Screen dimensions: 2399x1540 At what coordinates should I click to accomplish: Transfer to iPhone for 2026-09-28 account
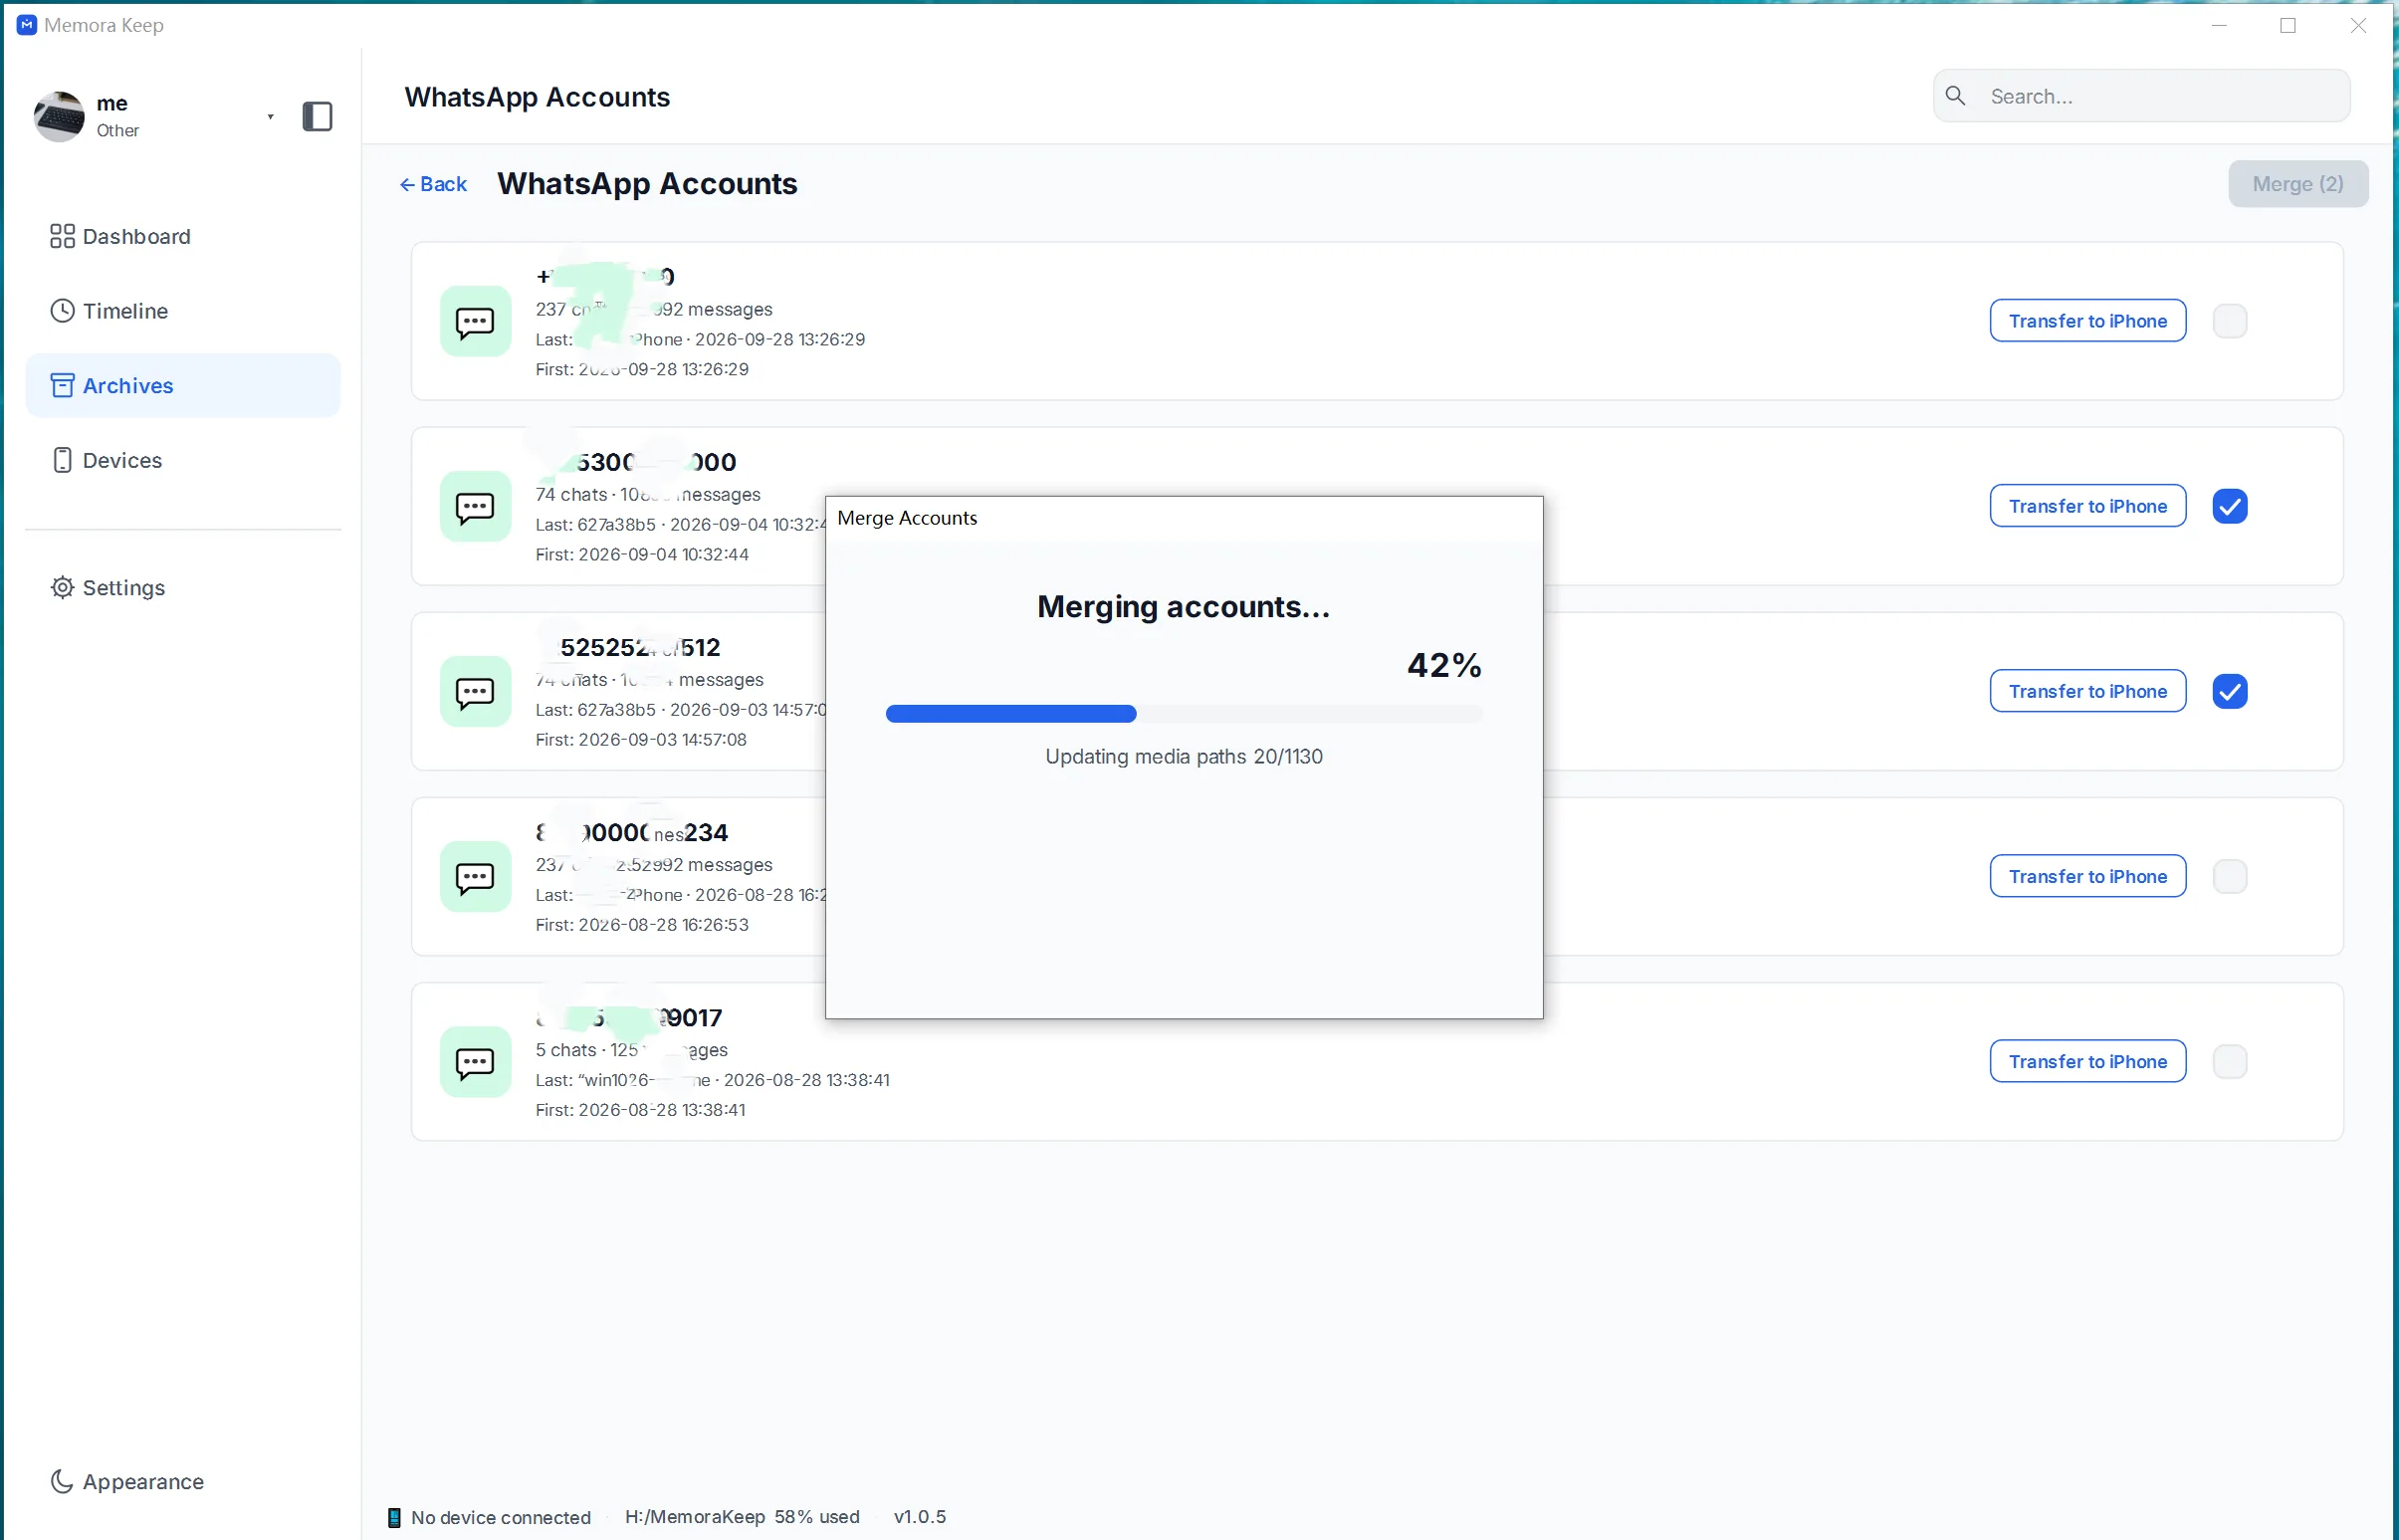2088,321
